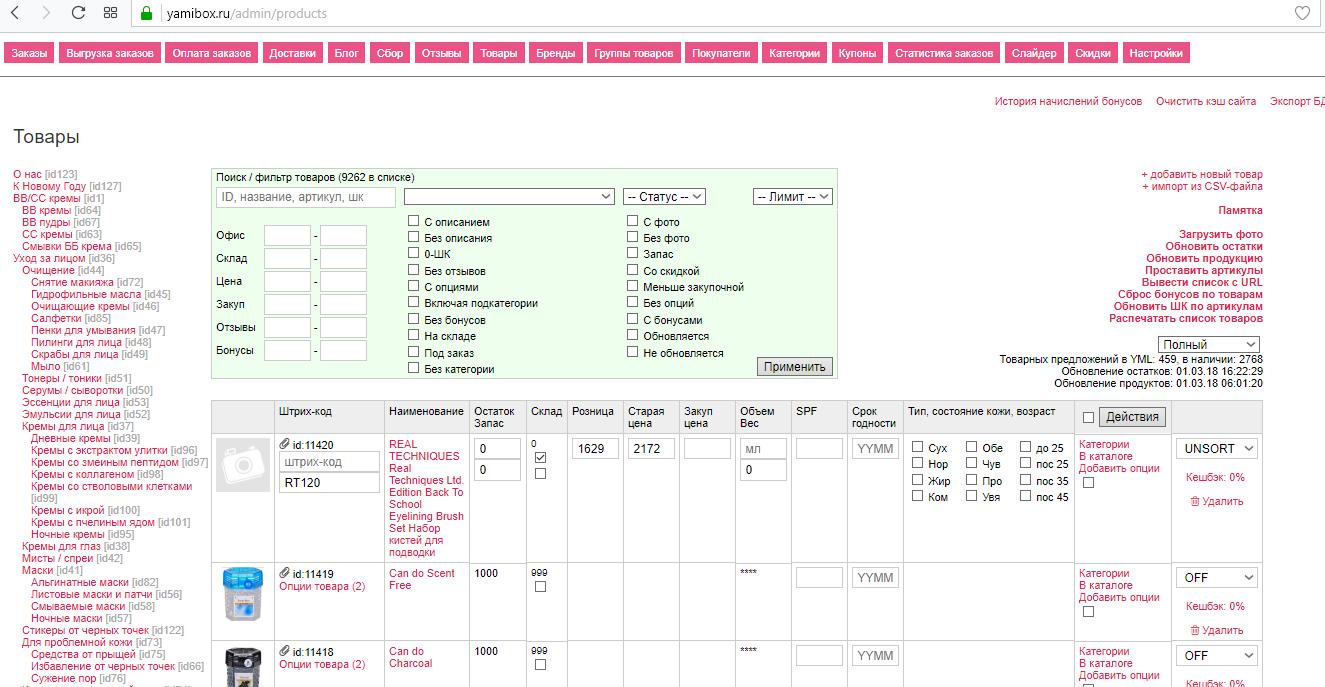Focus the 'ID, название, артикул, шк' search field
The height and width of the screenshot is (687, 1325).
coord(306,198)
